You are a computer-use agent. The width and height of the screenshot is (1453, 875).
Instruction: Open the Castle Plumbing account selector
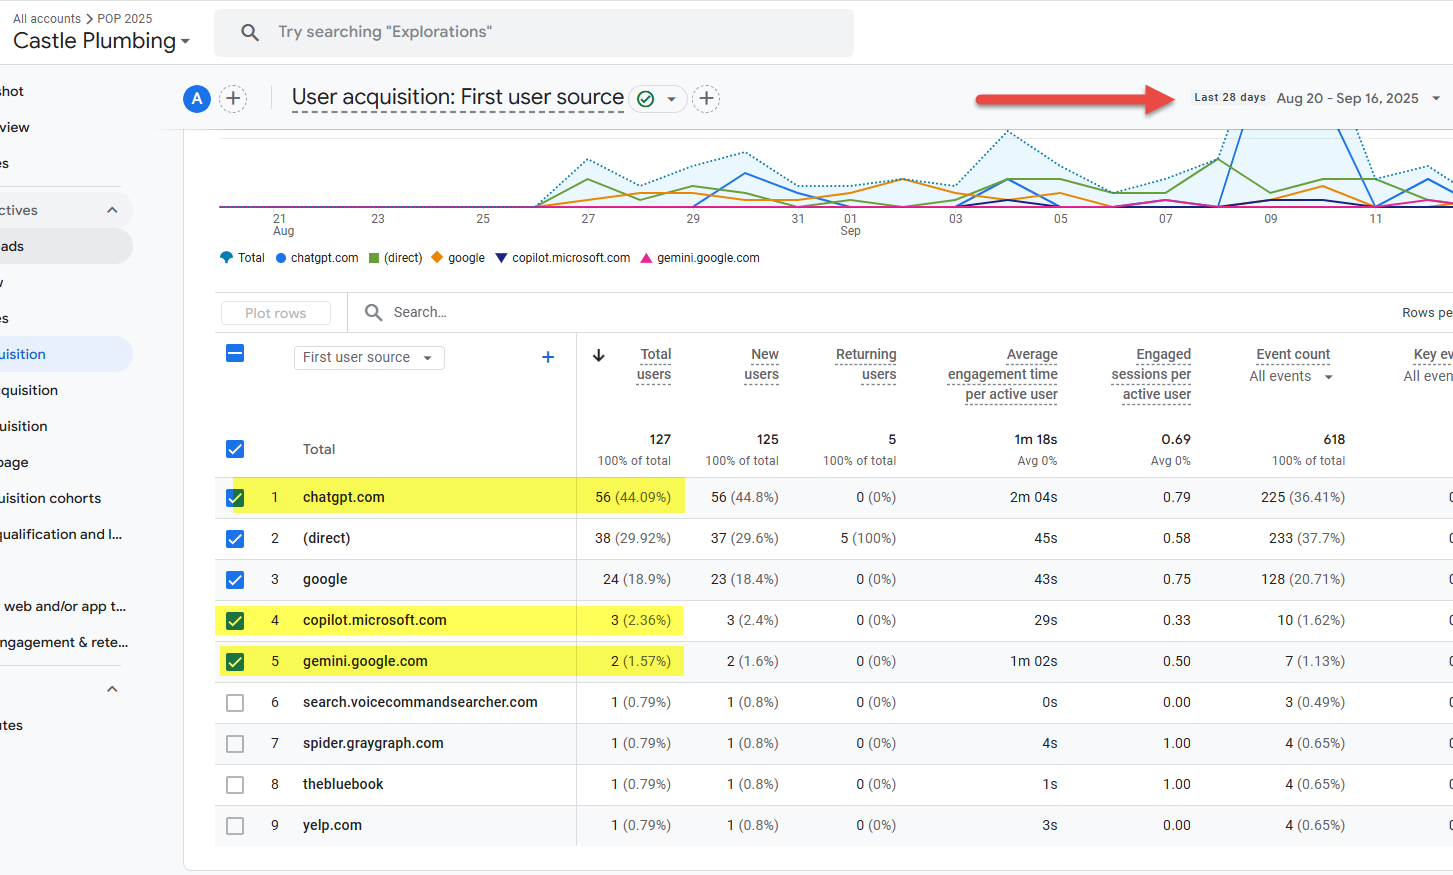point(101,41)
